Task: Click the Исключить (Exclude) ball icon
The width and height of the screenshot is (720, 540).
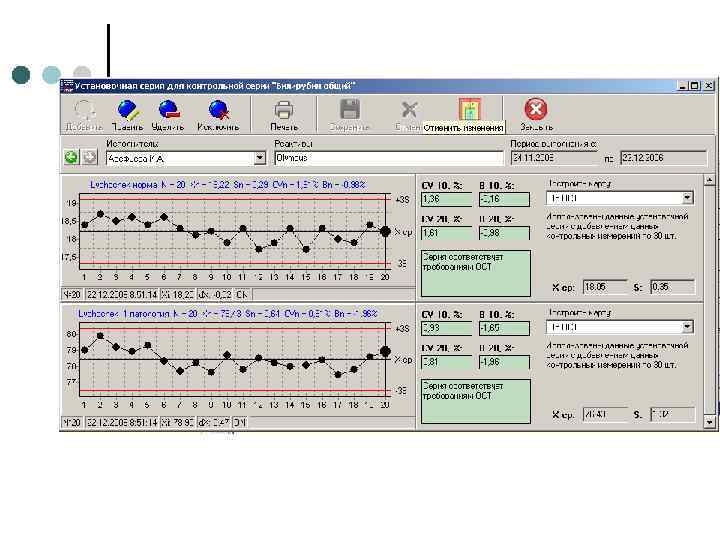Action: (218, 110)
